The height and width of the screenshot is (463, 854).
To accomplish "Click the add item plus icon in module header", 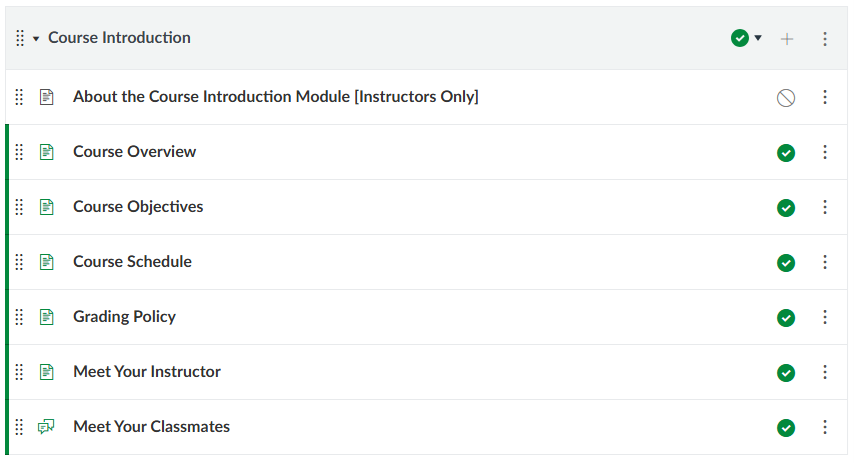I will click(787, 39).
